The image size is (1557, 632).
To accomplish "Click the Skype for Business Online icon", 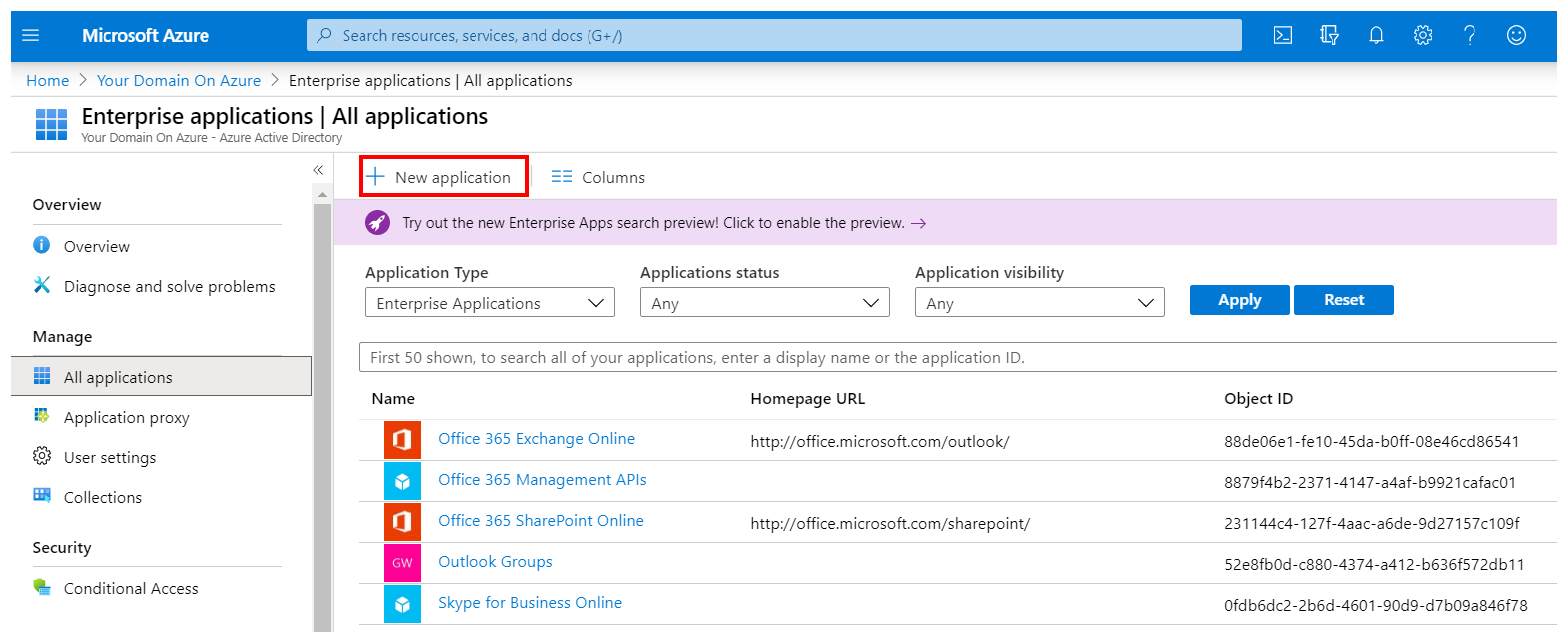I will pos(403,603).
